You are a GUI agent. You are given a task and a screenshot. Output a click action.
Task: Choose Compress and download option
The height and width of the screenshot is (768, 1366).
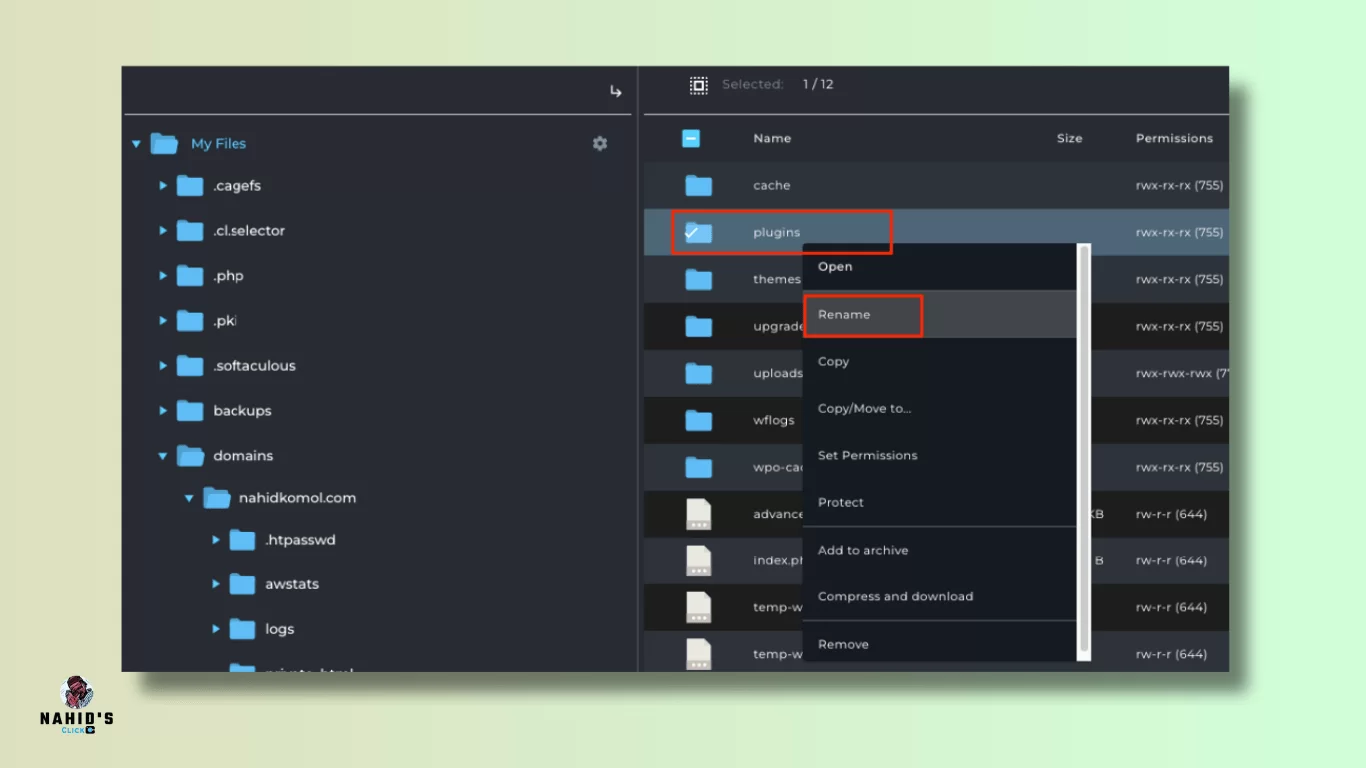coord(940,596)
